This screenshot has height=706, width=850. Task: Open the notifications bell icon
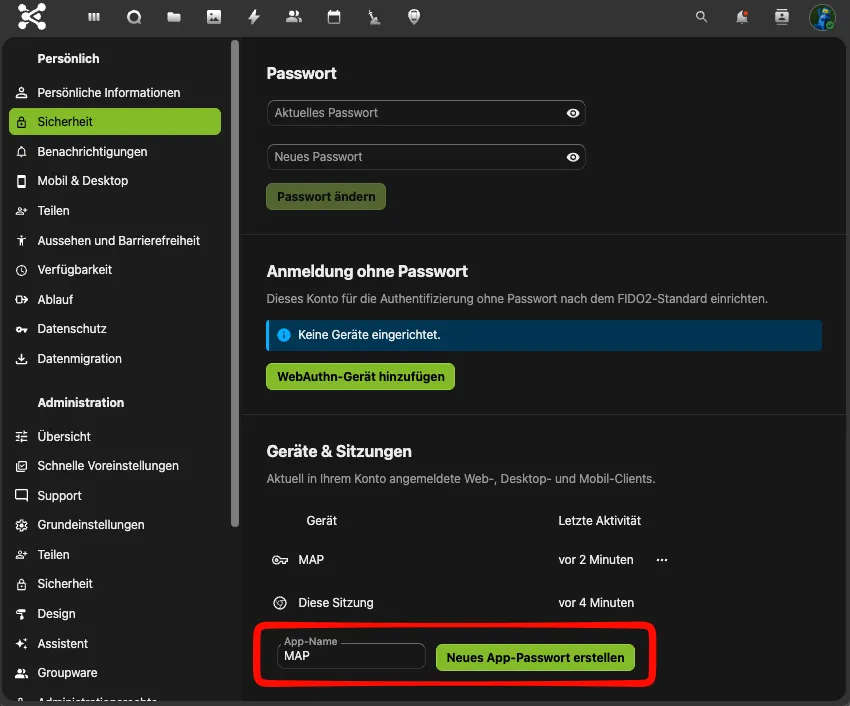(x=742, y=17)
